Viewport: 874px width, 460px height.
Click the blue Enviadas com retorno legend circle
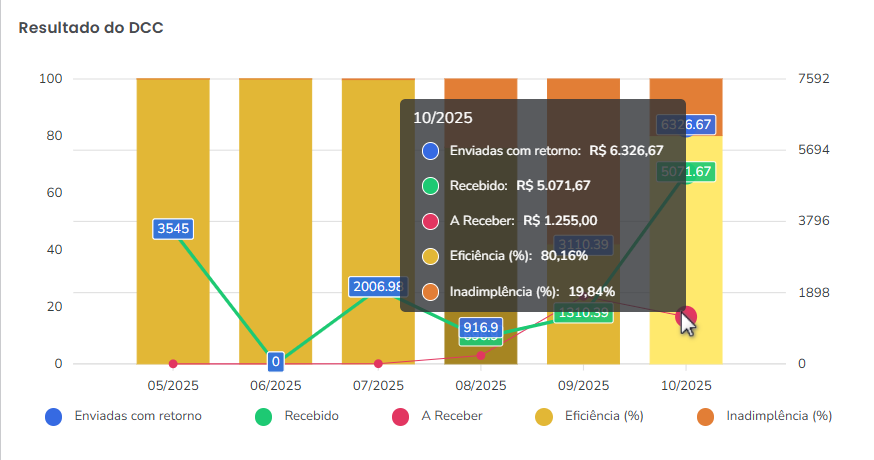point(54,416)
